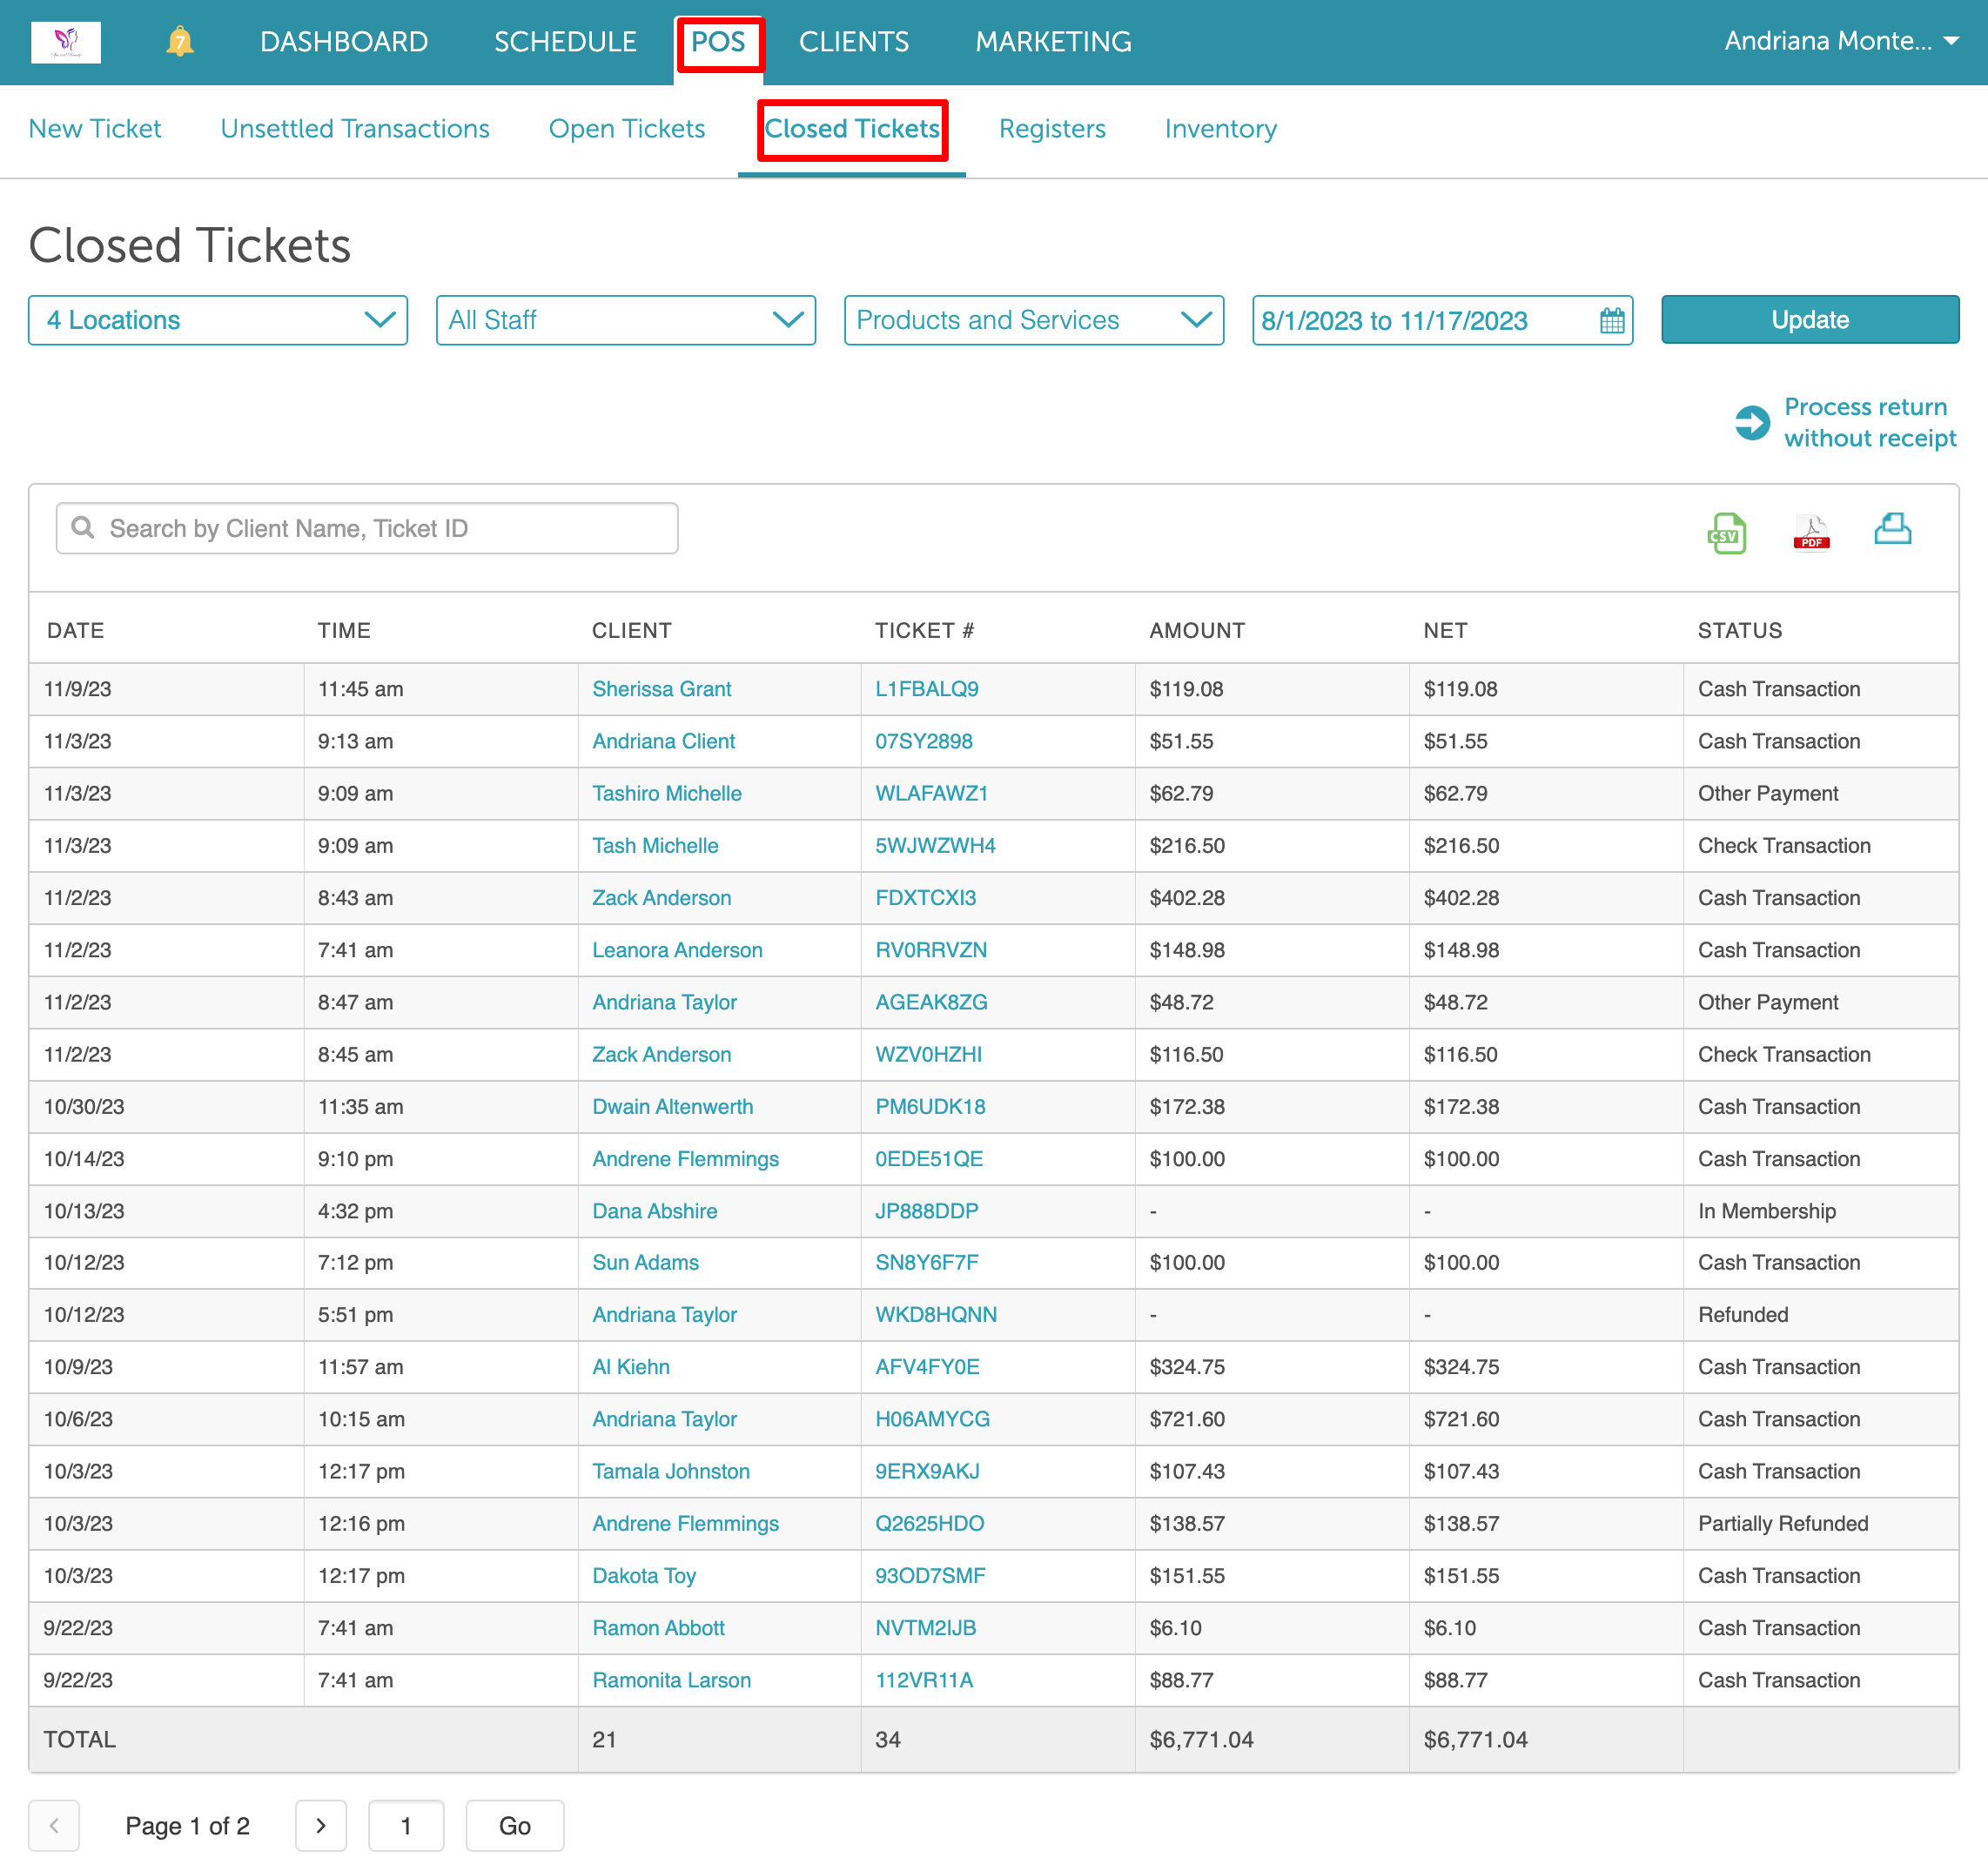Open the date range calendar icon
The width and height of the screenshot is (1988, 1871).
[x=1612, y=320]
